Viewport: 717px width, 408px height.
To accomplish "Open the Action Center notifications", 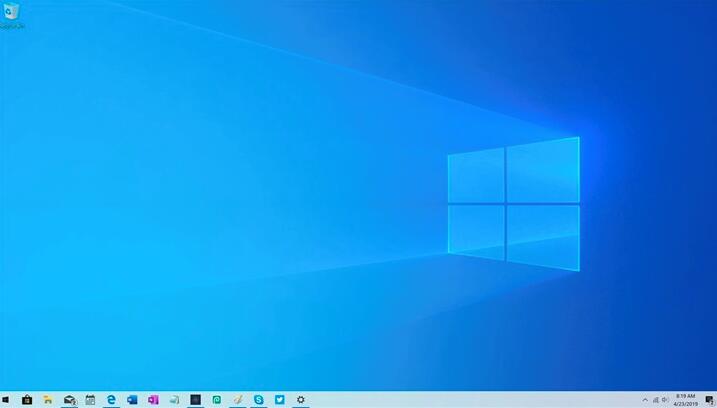I will pos(709,400).
